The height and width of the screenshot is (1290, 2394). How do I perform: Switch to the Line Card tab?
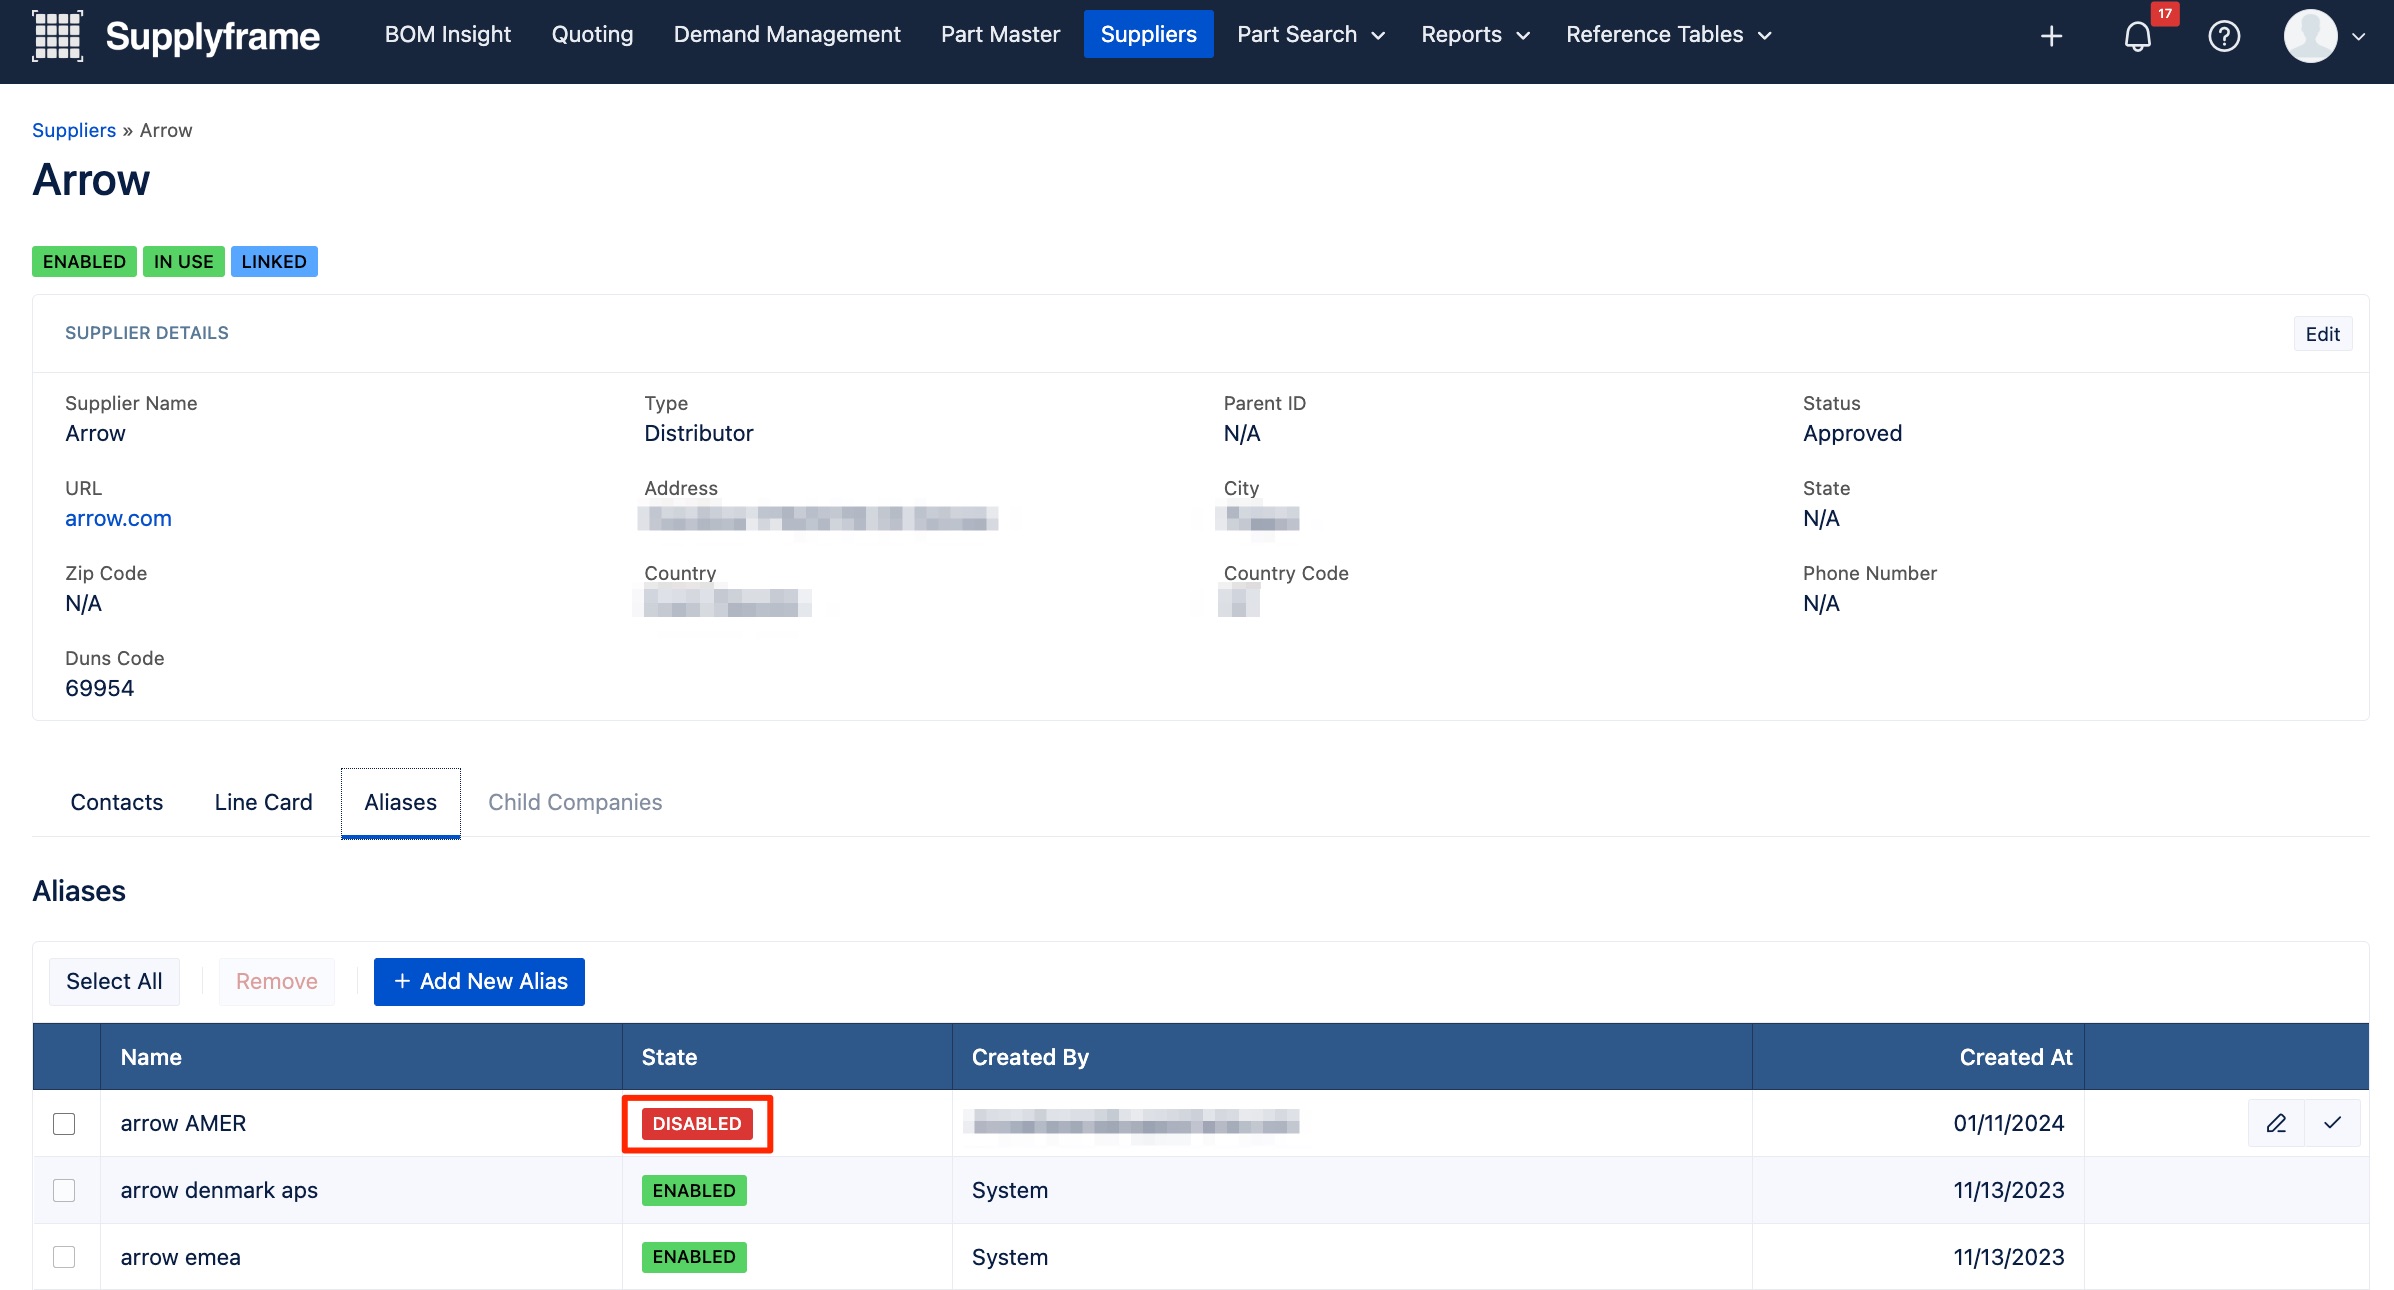263,802
